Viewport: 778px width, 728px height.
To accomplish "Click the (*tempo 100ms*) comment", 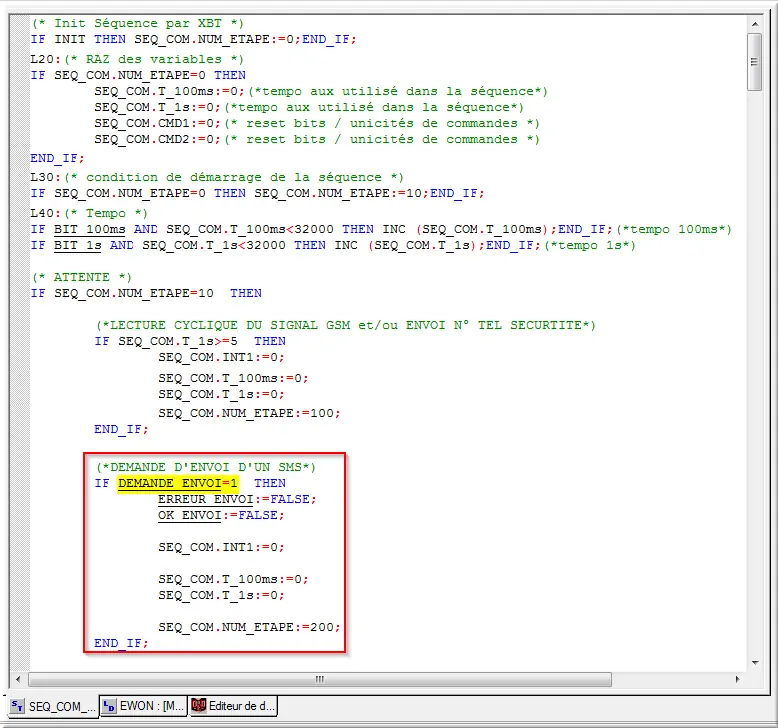I will coord(674,229).
